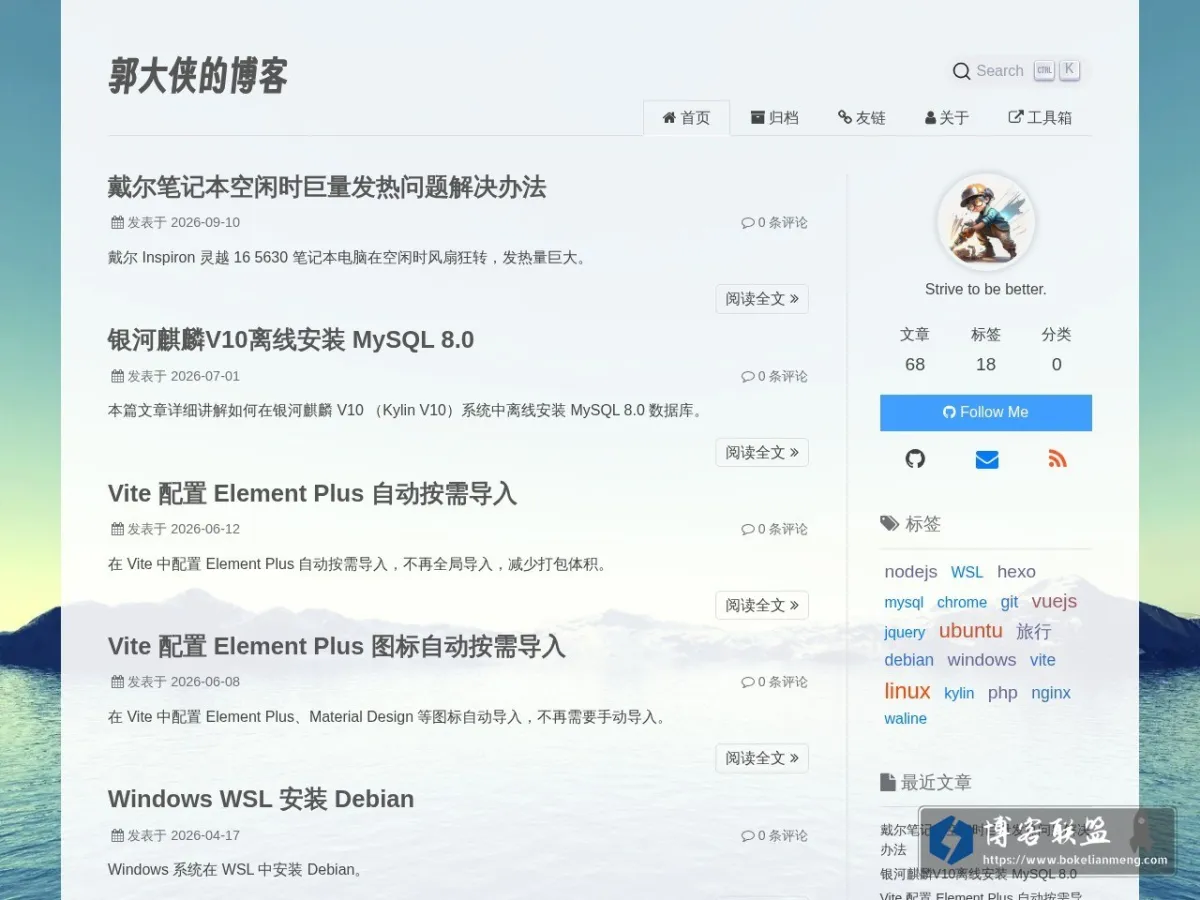Click the date 发表于 2026-04-17
This screenshot has width=1200, height=900.
pyautogui.click(x=175, y=835)
